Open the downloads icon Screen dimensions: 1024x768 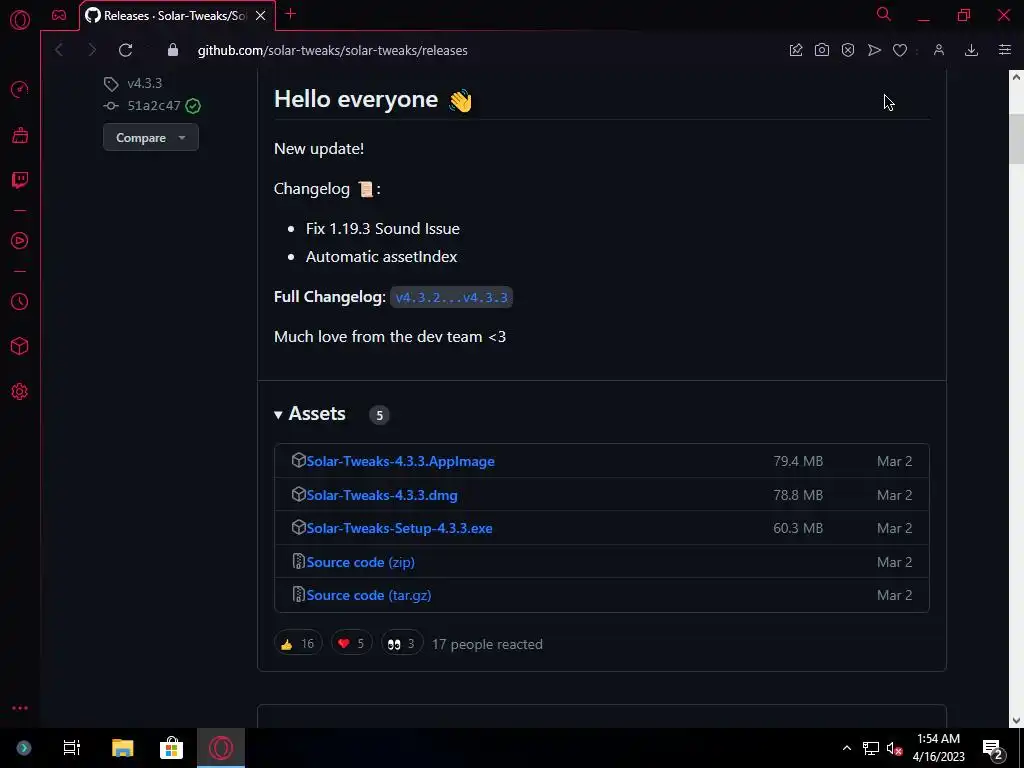971,50
